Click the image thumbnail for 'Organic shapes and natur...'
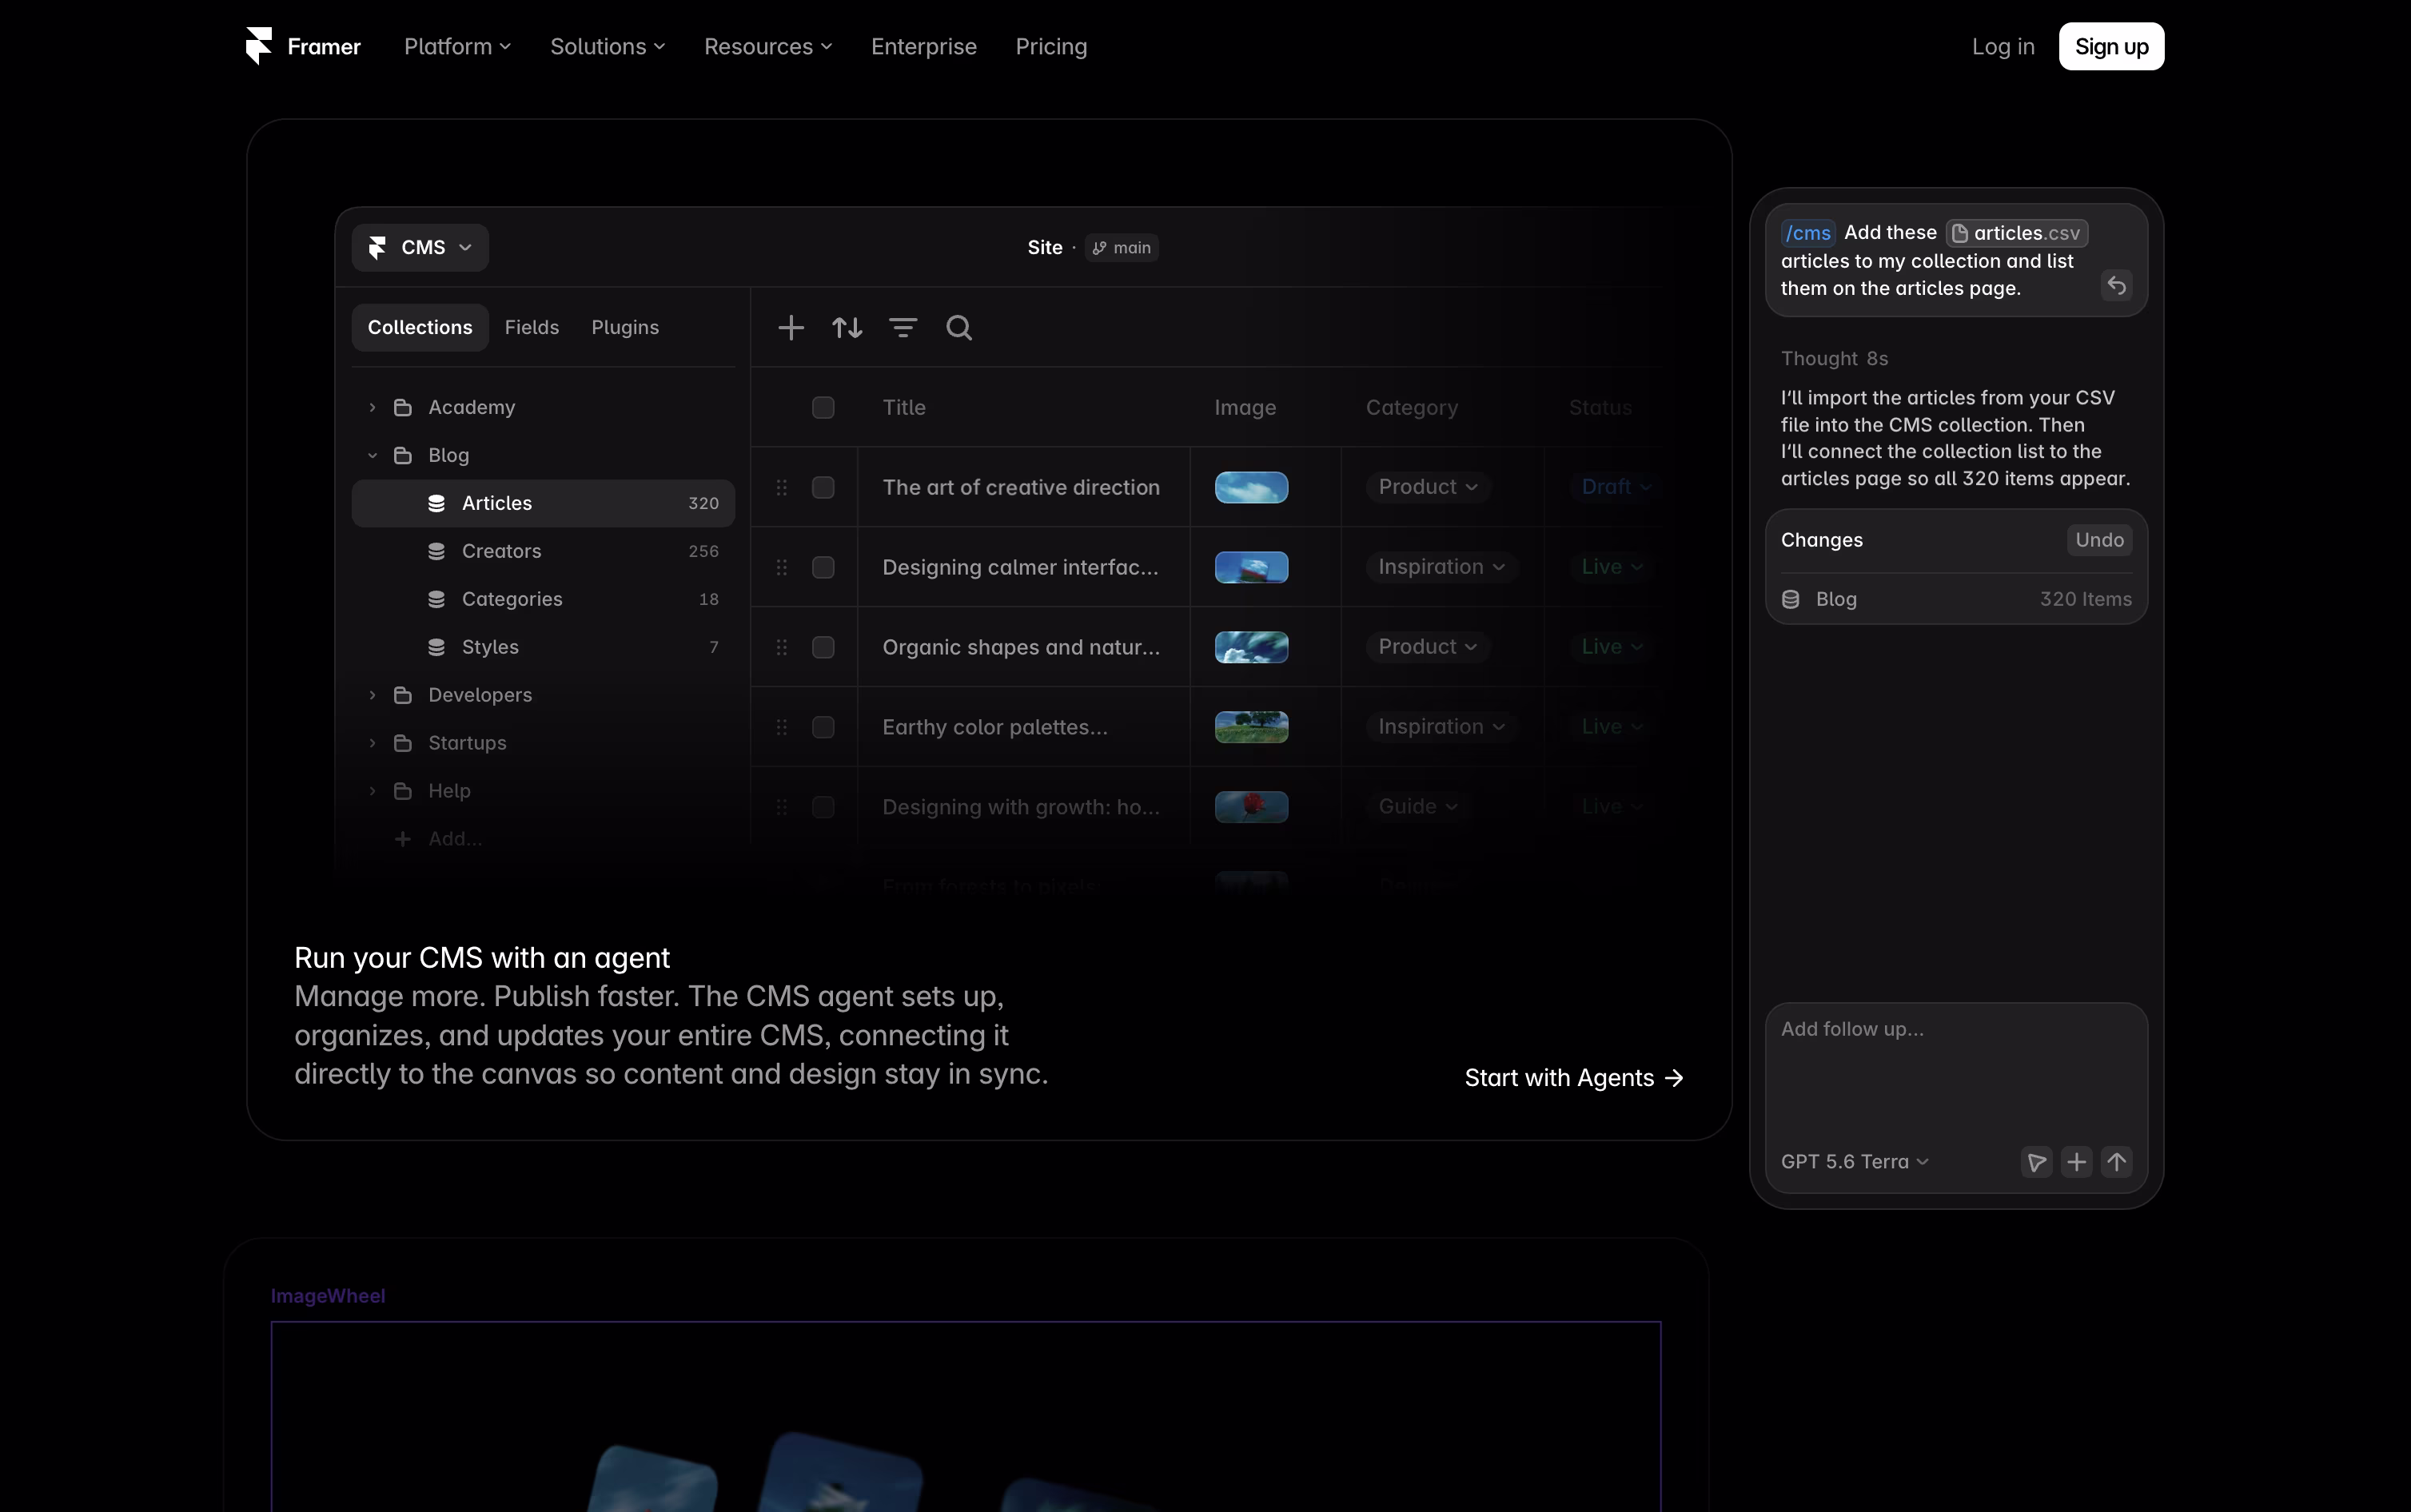 click(x=1251, y=647)
